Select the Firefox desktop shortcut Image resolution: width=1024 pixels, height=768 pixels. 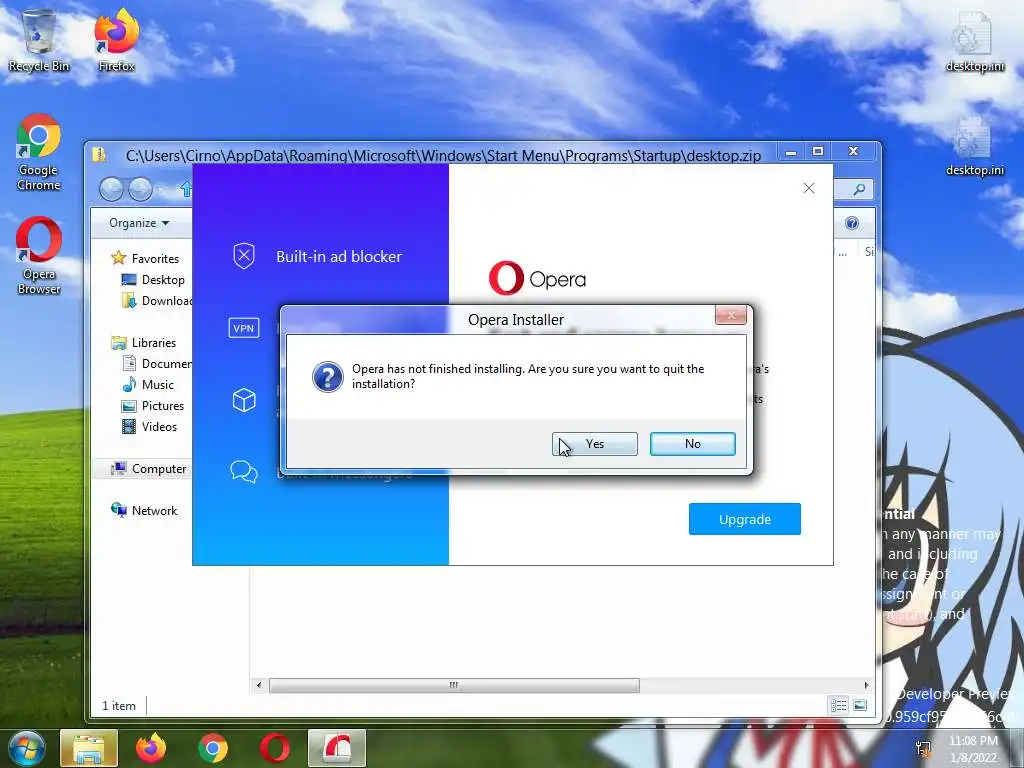(x=116, y=40)
